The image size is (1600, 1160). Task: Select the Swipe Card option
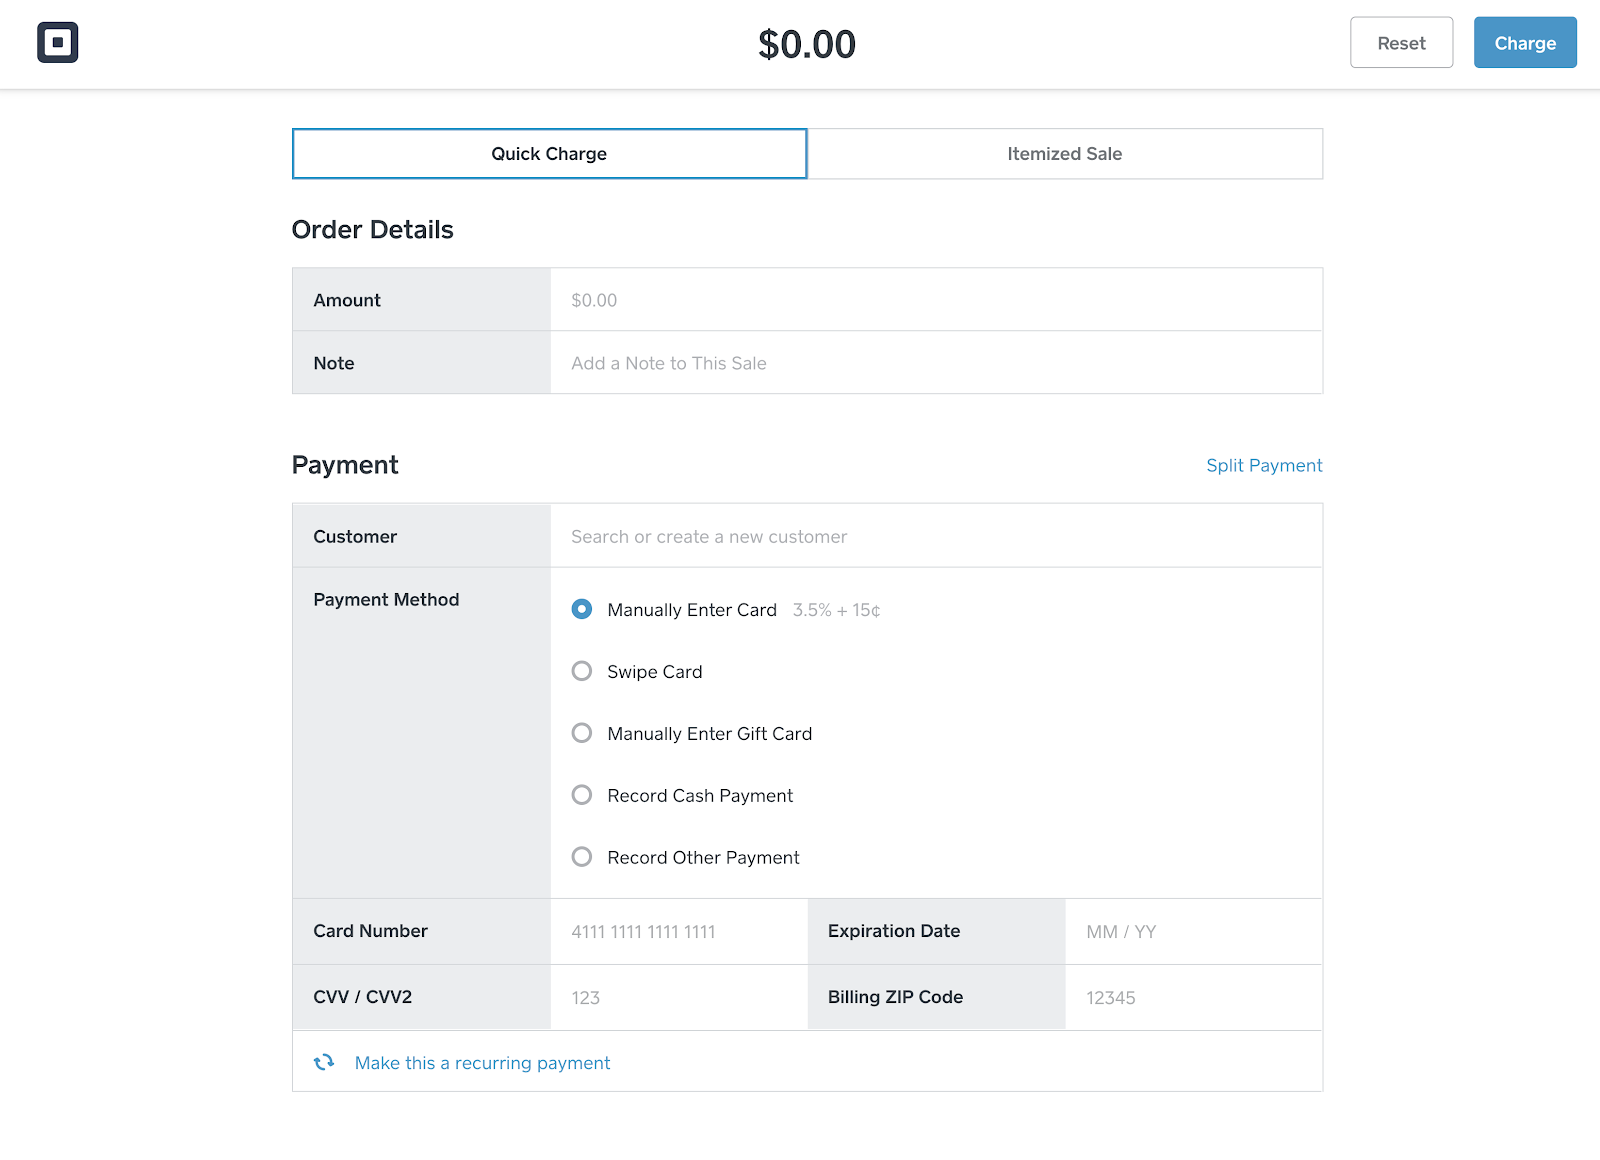pyautogui.click(x=582, y=671)
